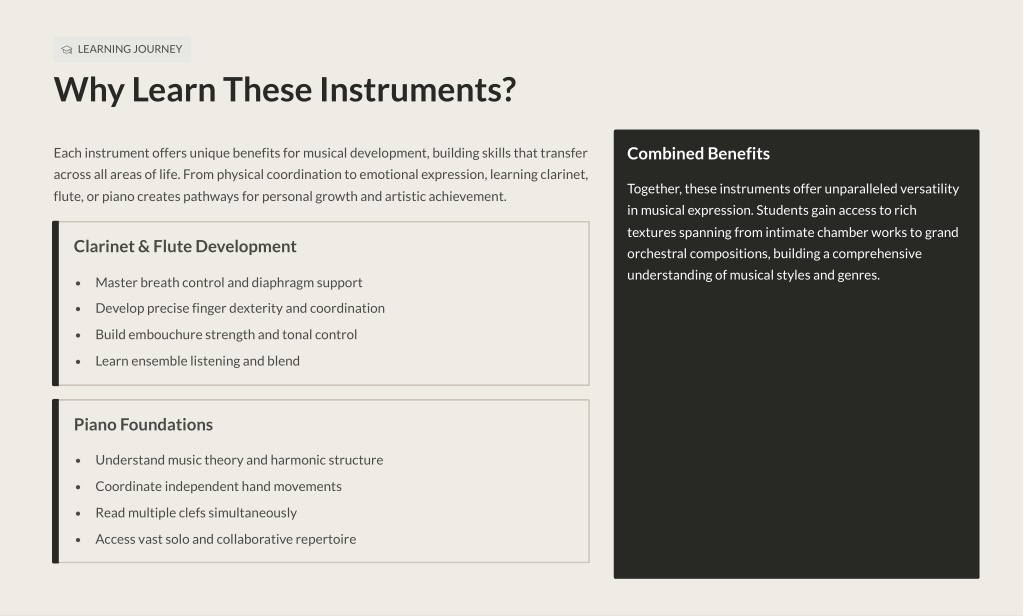Pick 'Read multiple clefs simultaneously' item
The height and width of the screenshot is (616, 1024).
click(x=196, y=513)
